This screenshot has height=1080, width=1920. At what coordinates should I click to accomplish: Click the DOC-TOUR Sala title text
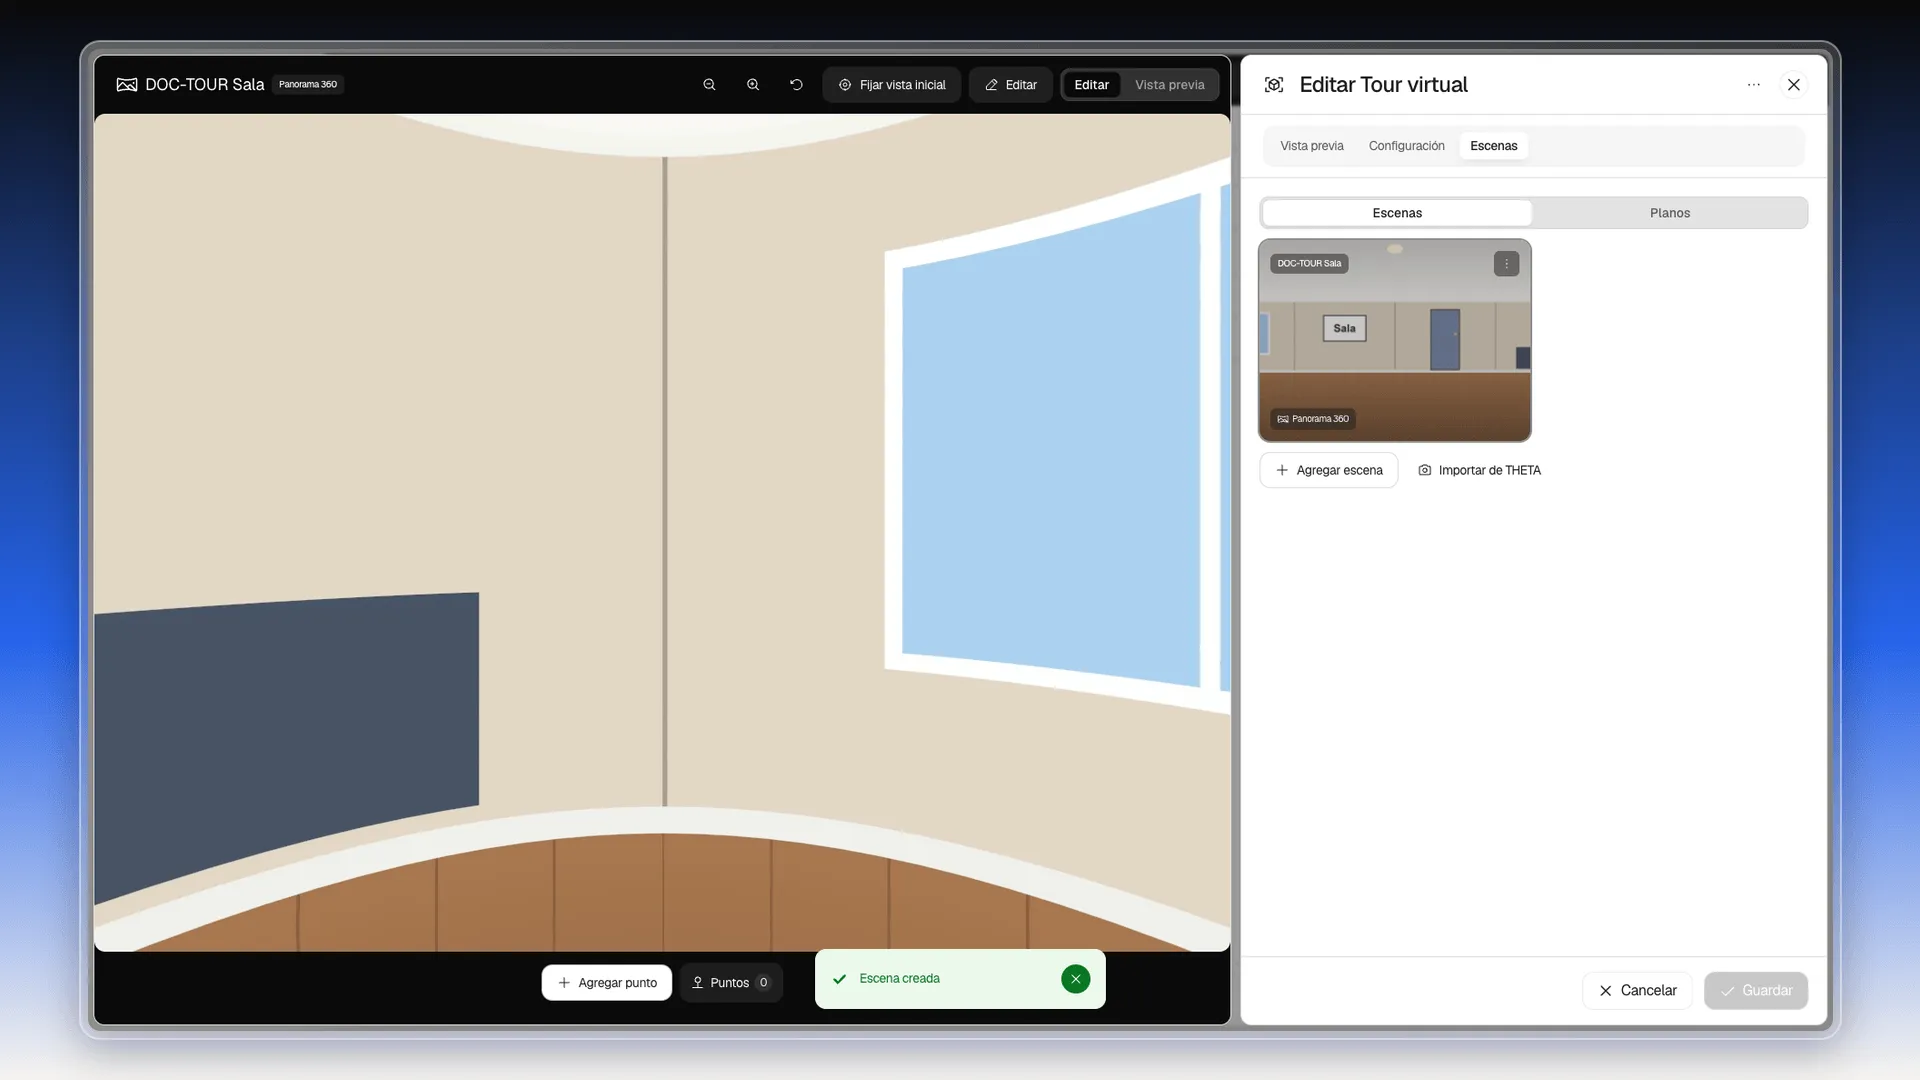click(204, 85)
